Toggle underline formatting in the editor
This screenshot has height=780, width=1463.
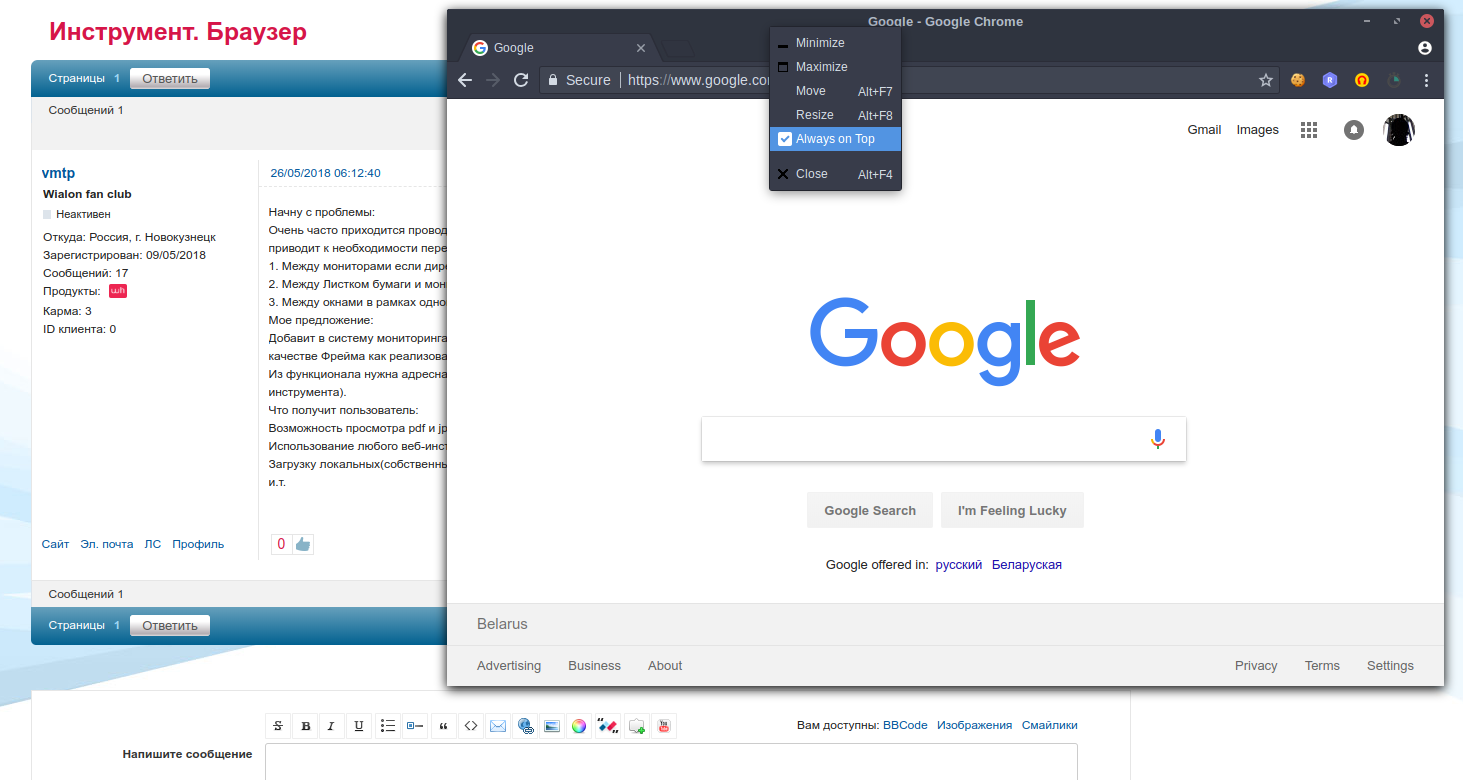(x=358, y=726)
